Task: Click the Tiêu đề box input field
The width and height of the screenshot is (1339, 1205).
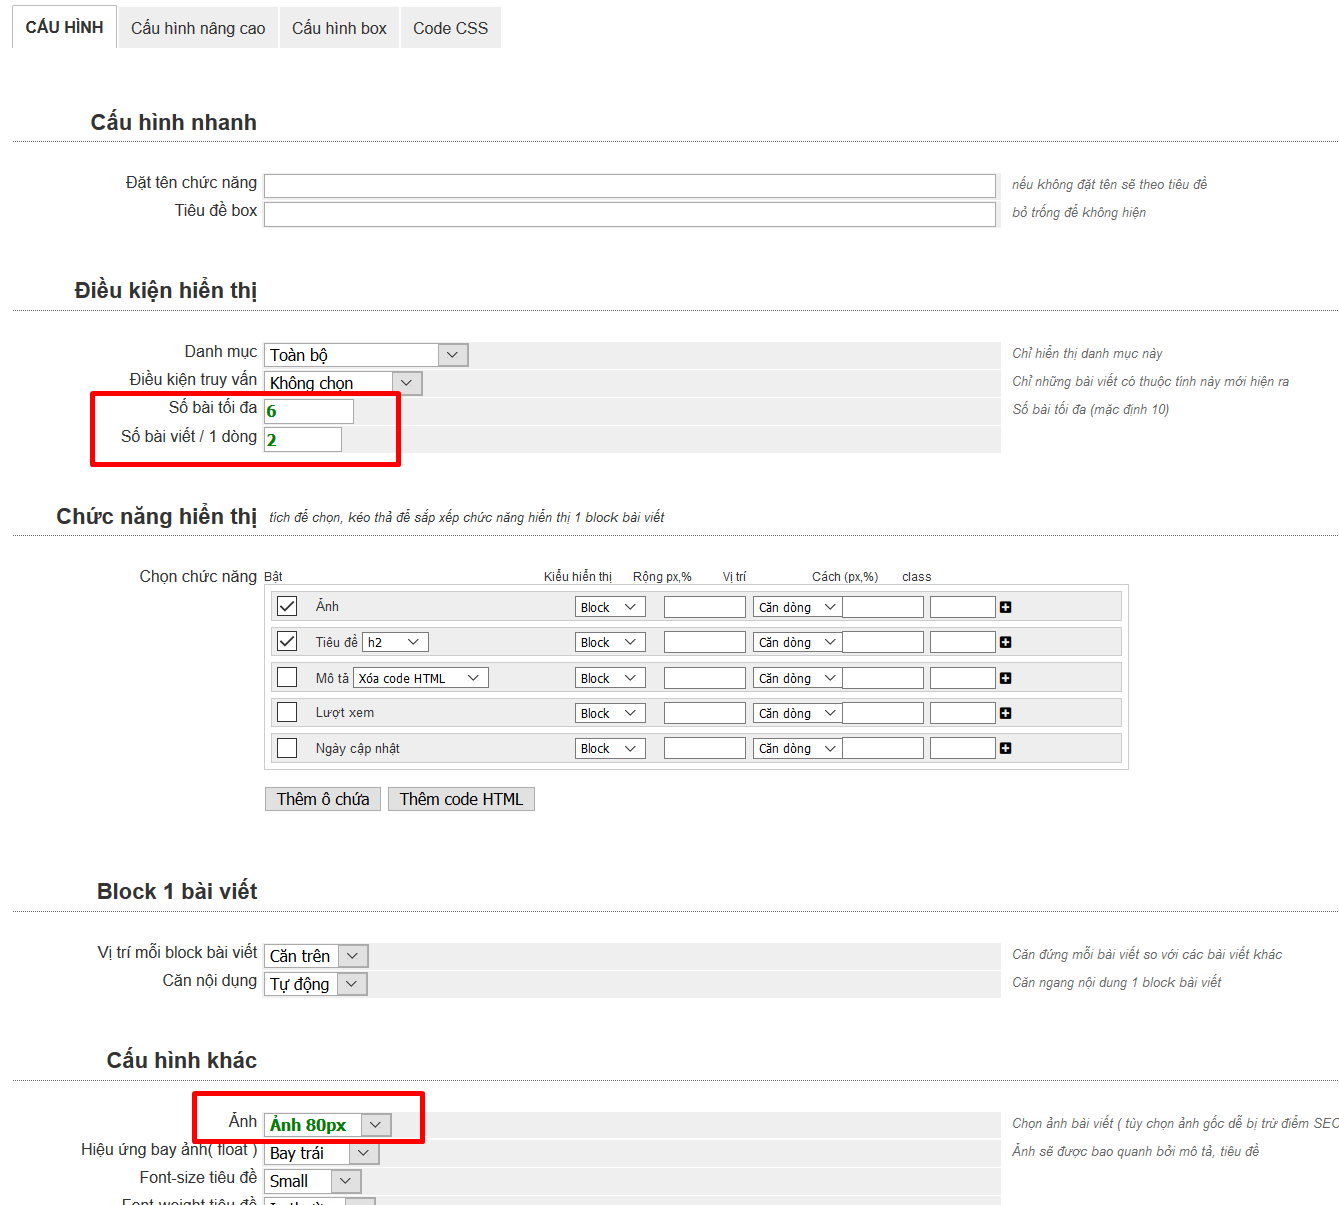Action: coord(630,214)
